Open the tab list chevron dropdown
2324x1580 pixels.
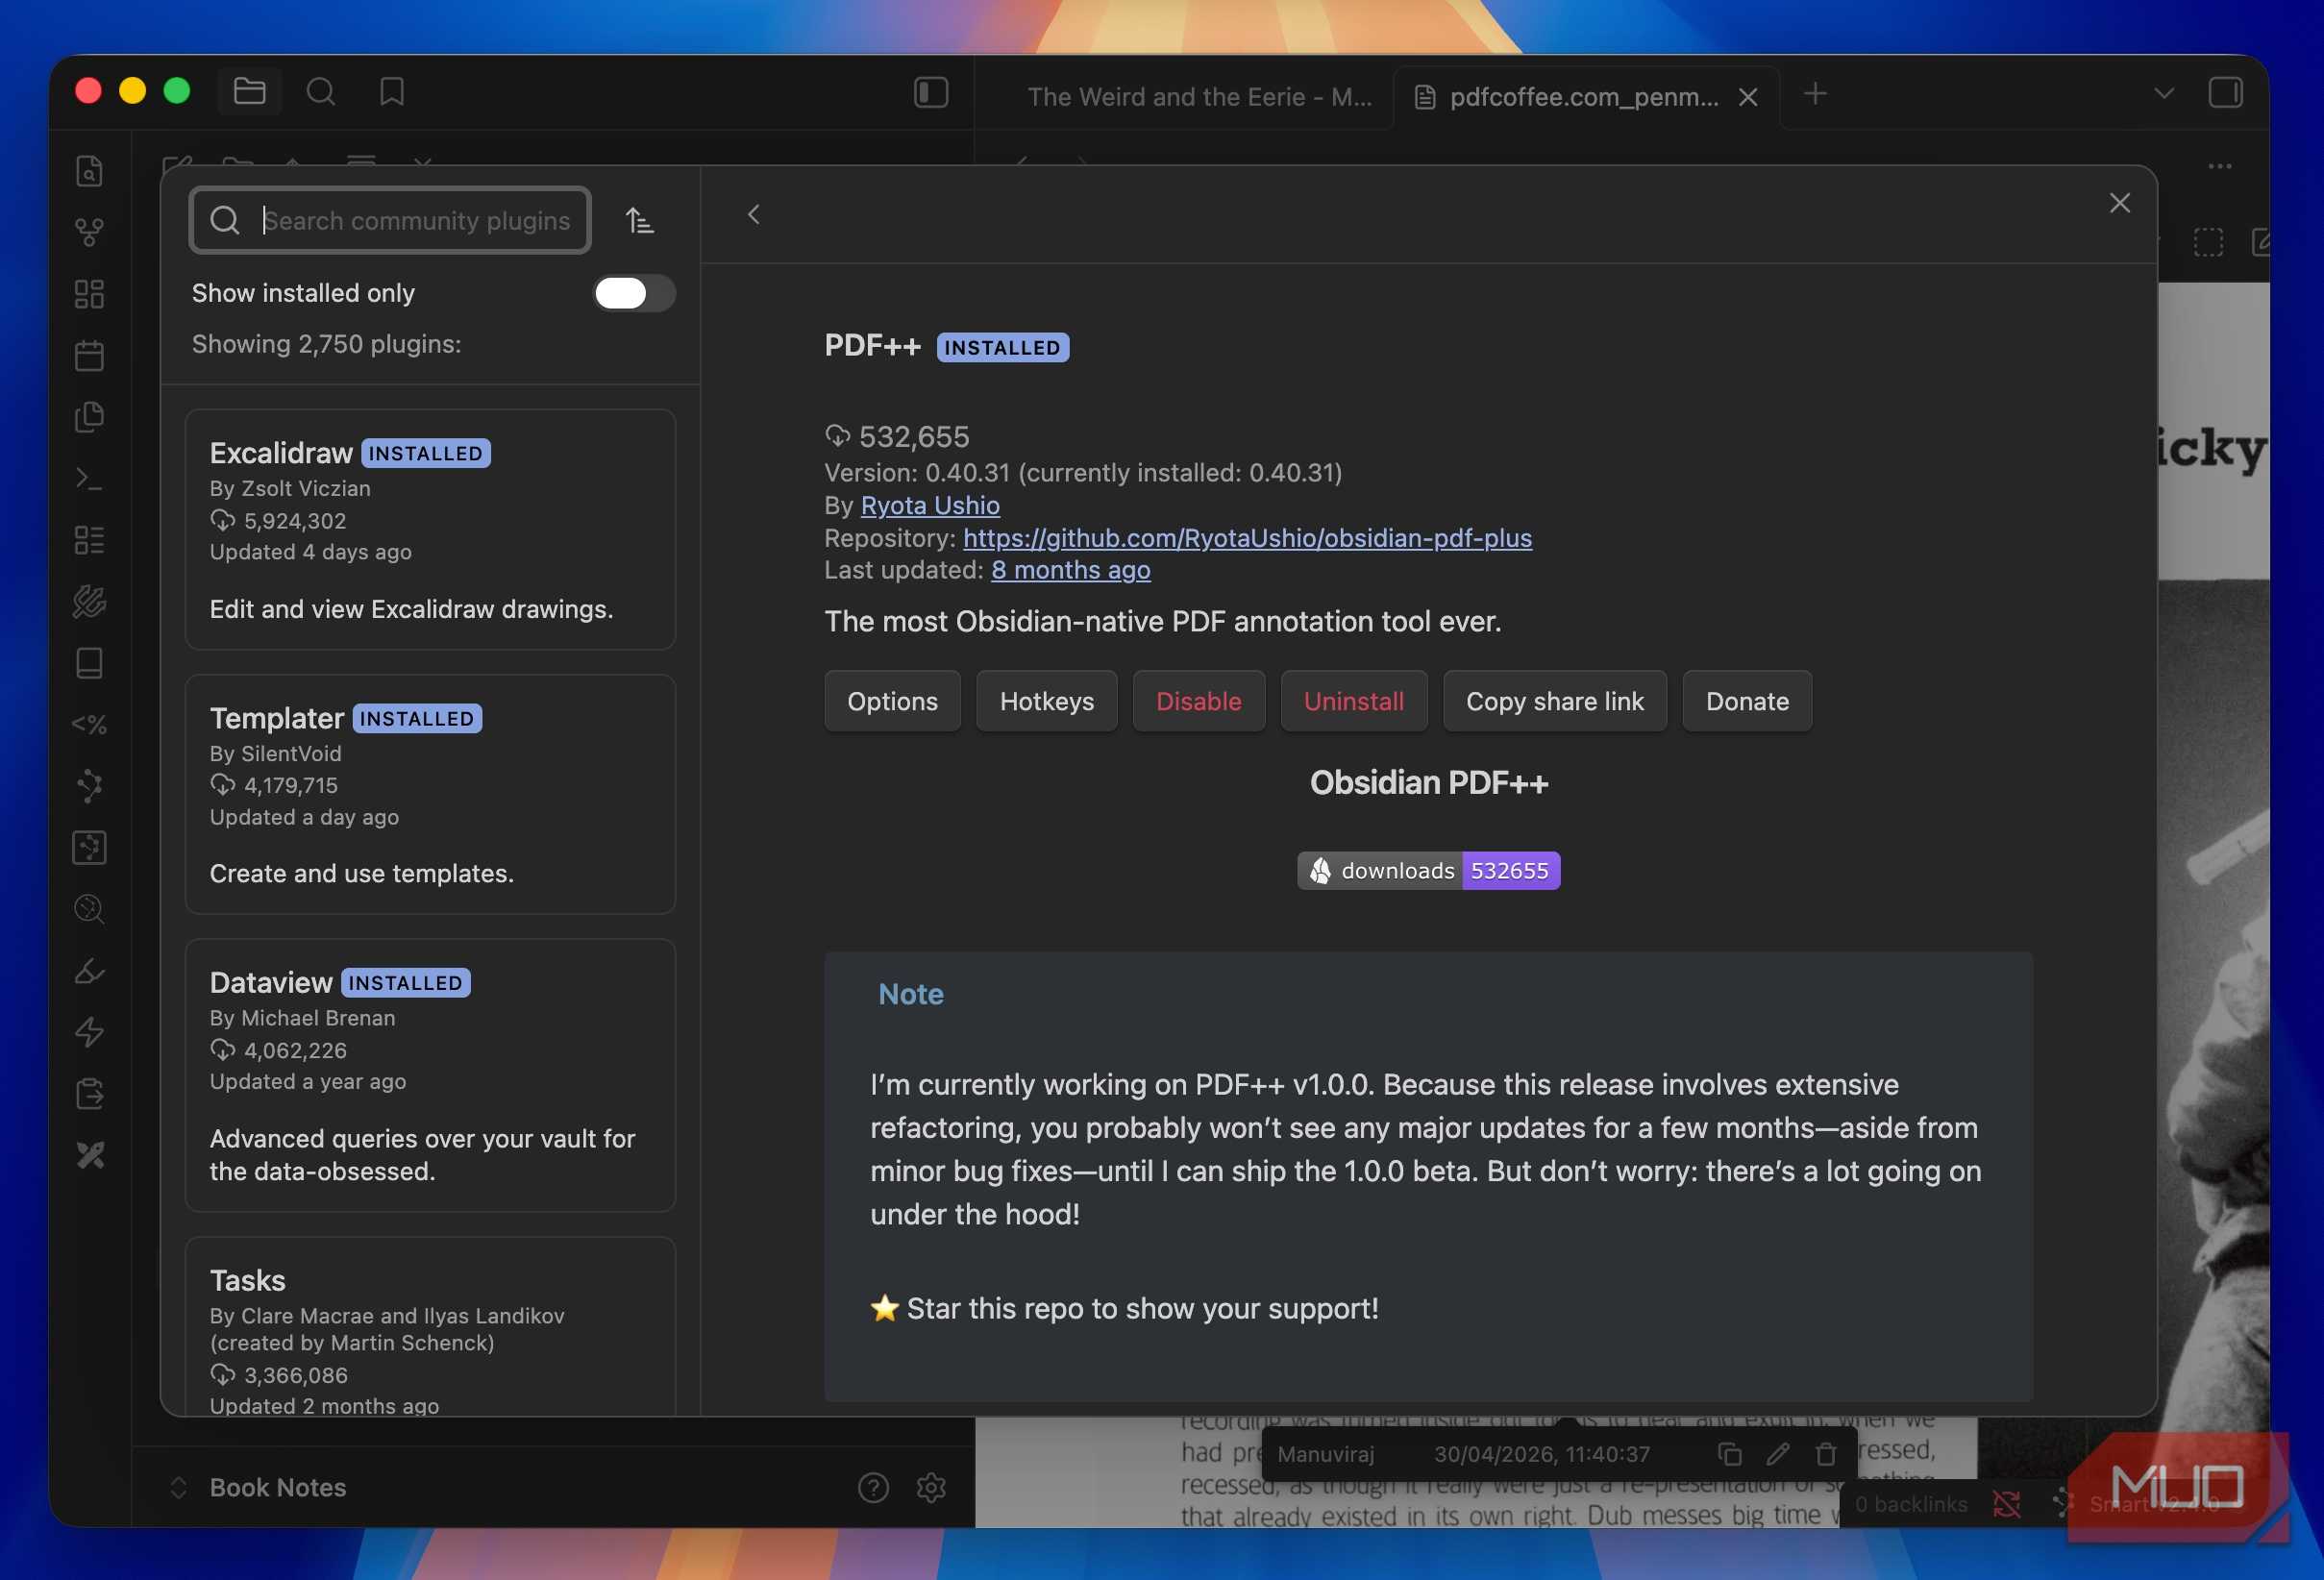click(x=2164, y=93)
